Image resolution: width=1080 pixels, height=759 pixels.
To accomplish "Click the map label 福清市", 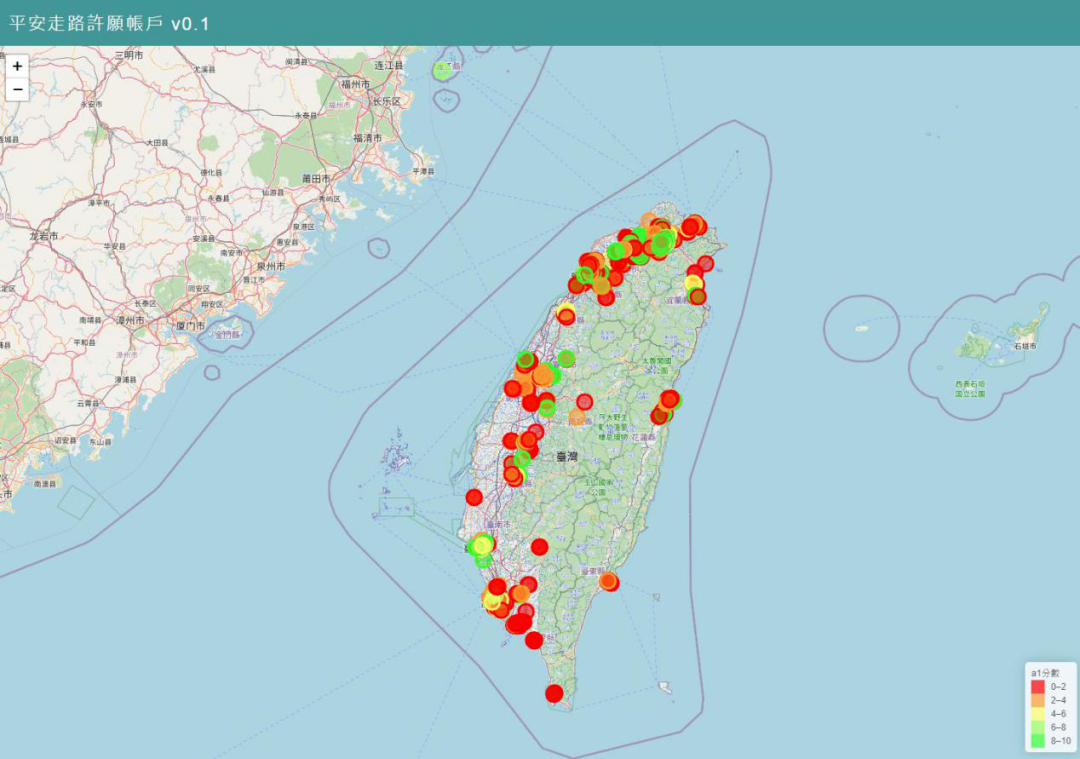I will point(367,138).
